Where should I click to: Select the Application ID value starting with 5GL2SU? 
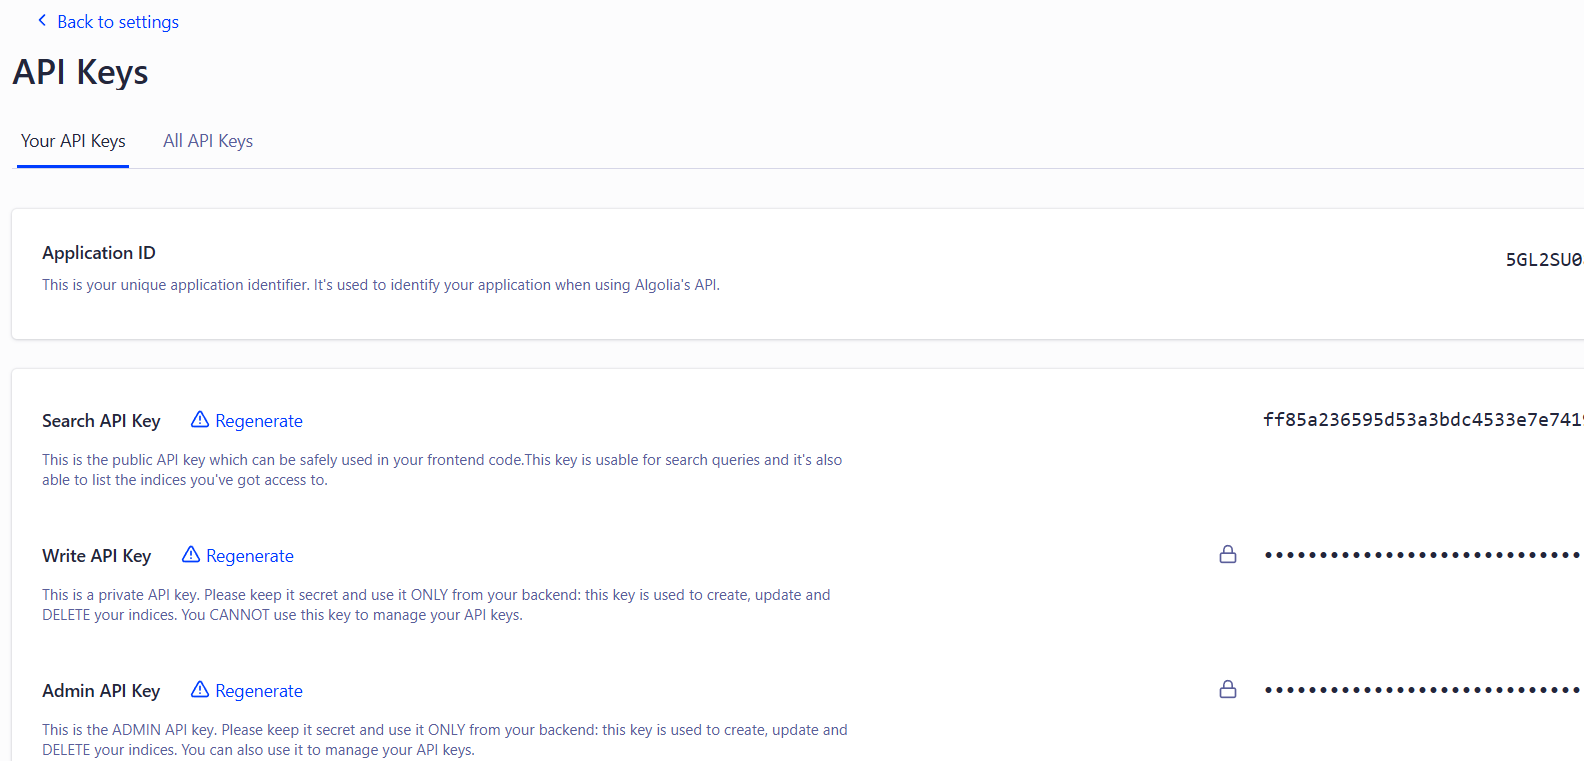point(1543,260)
